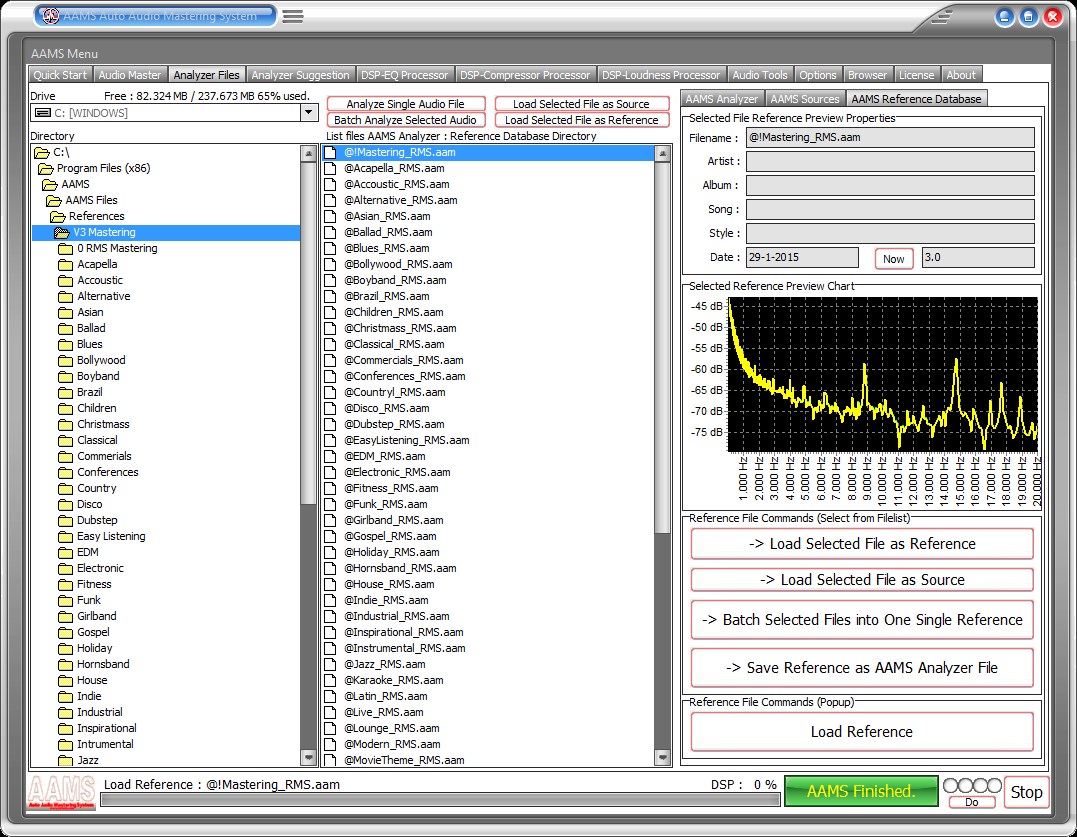
Task: Click the Now date button
Action: tap(893, 259)
